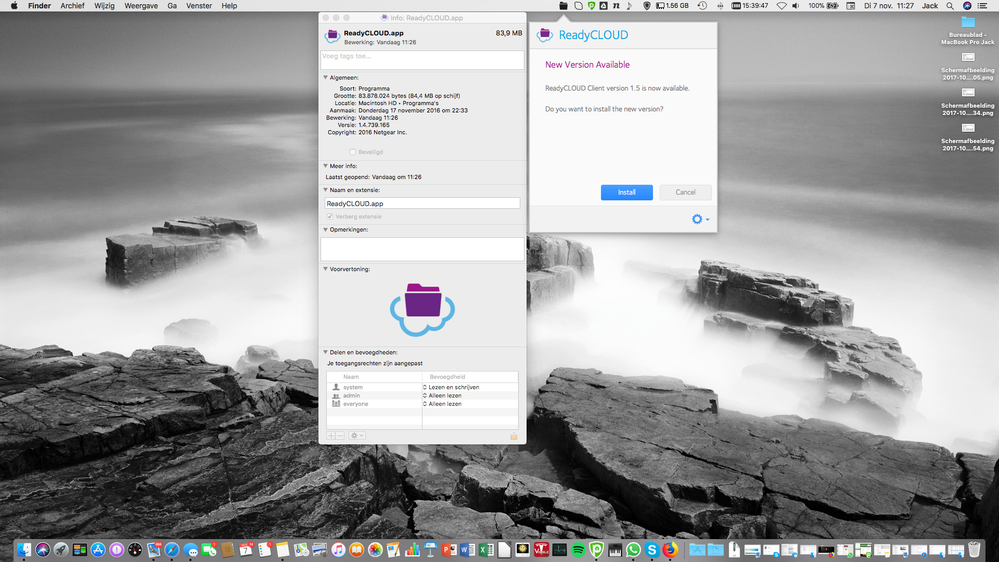Open Calendar from the Dock
Screen dimensions: 999x562
246,549
